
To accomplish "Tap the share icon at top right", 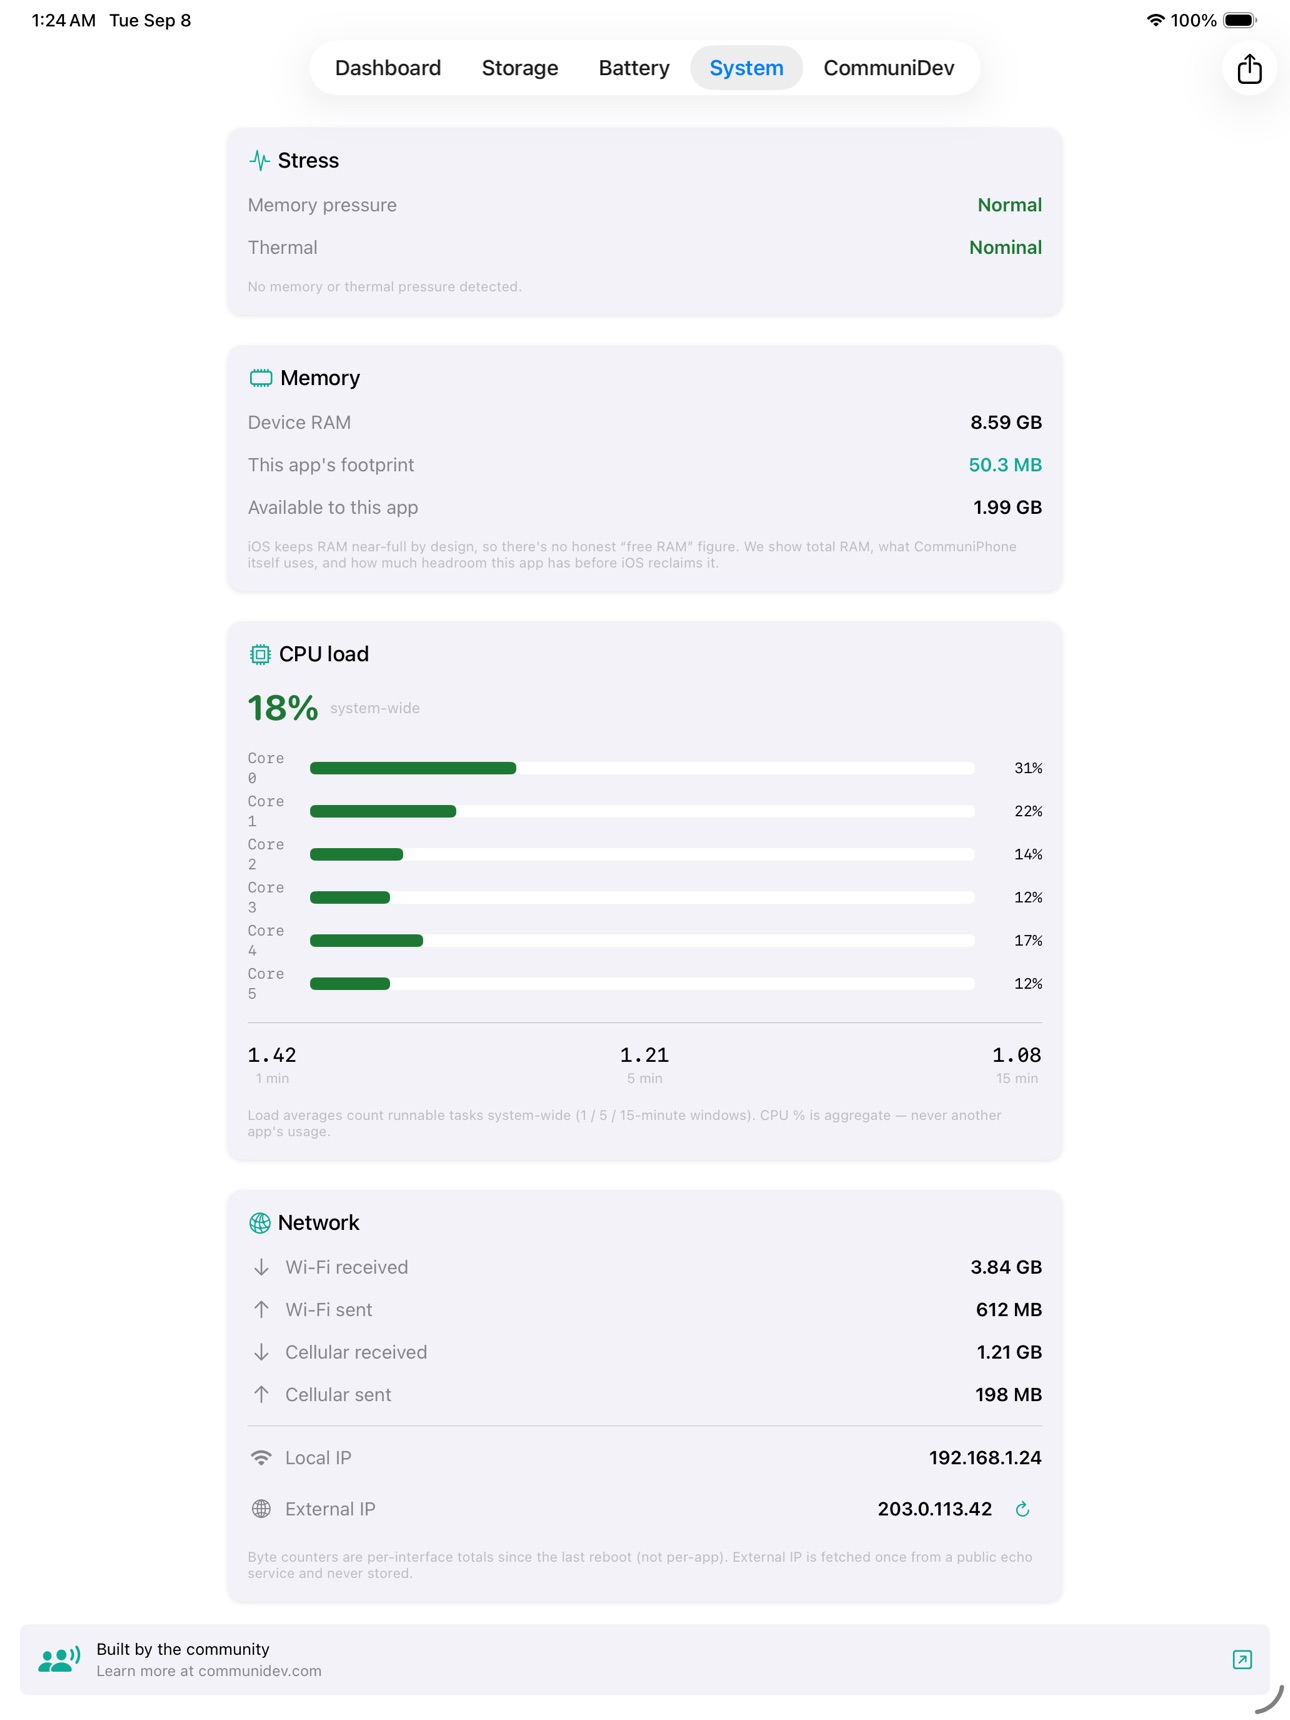I will pyautogui.click(x=1249, y=69).
